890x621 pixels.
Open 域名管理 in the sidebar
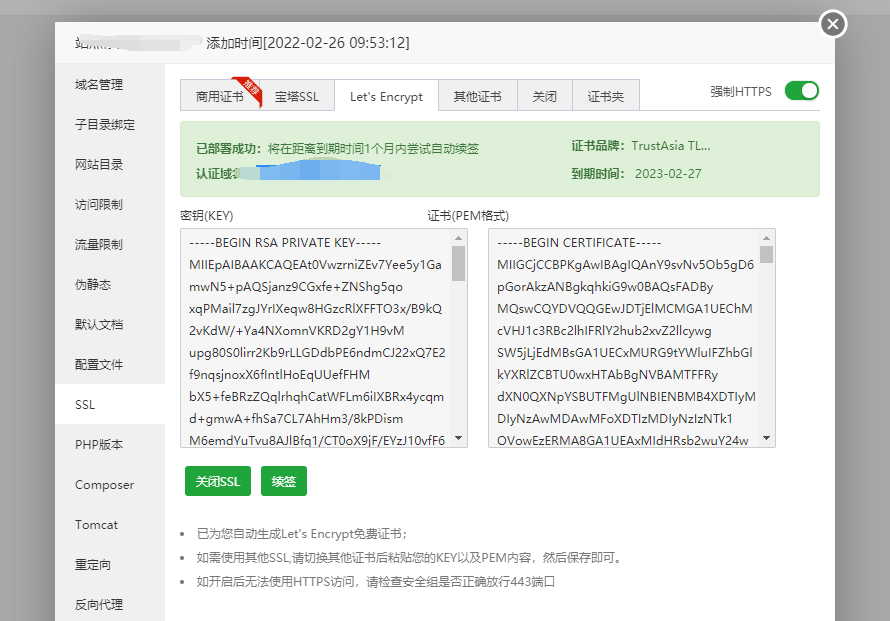click(x=110, y=85)
